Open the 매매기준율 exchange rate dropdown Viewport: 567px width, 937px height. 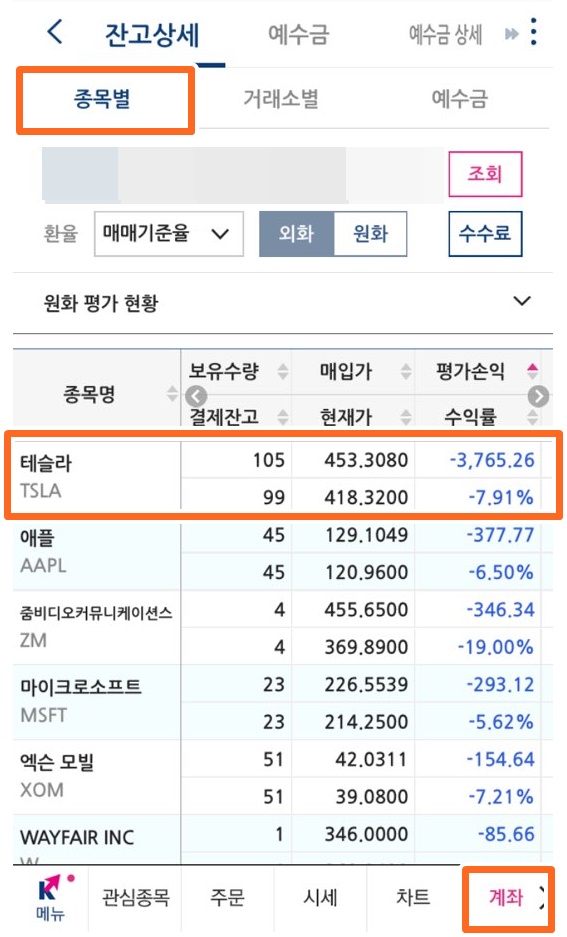click(x=168, y=234)
